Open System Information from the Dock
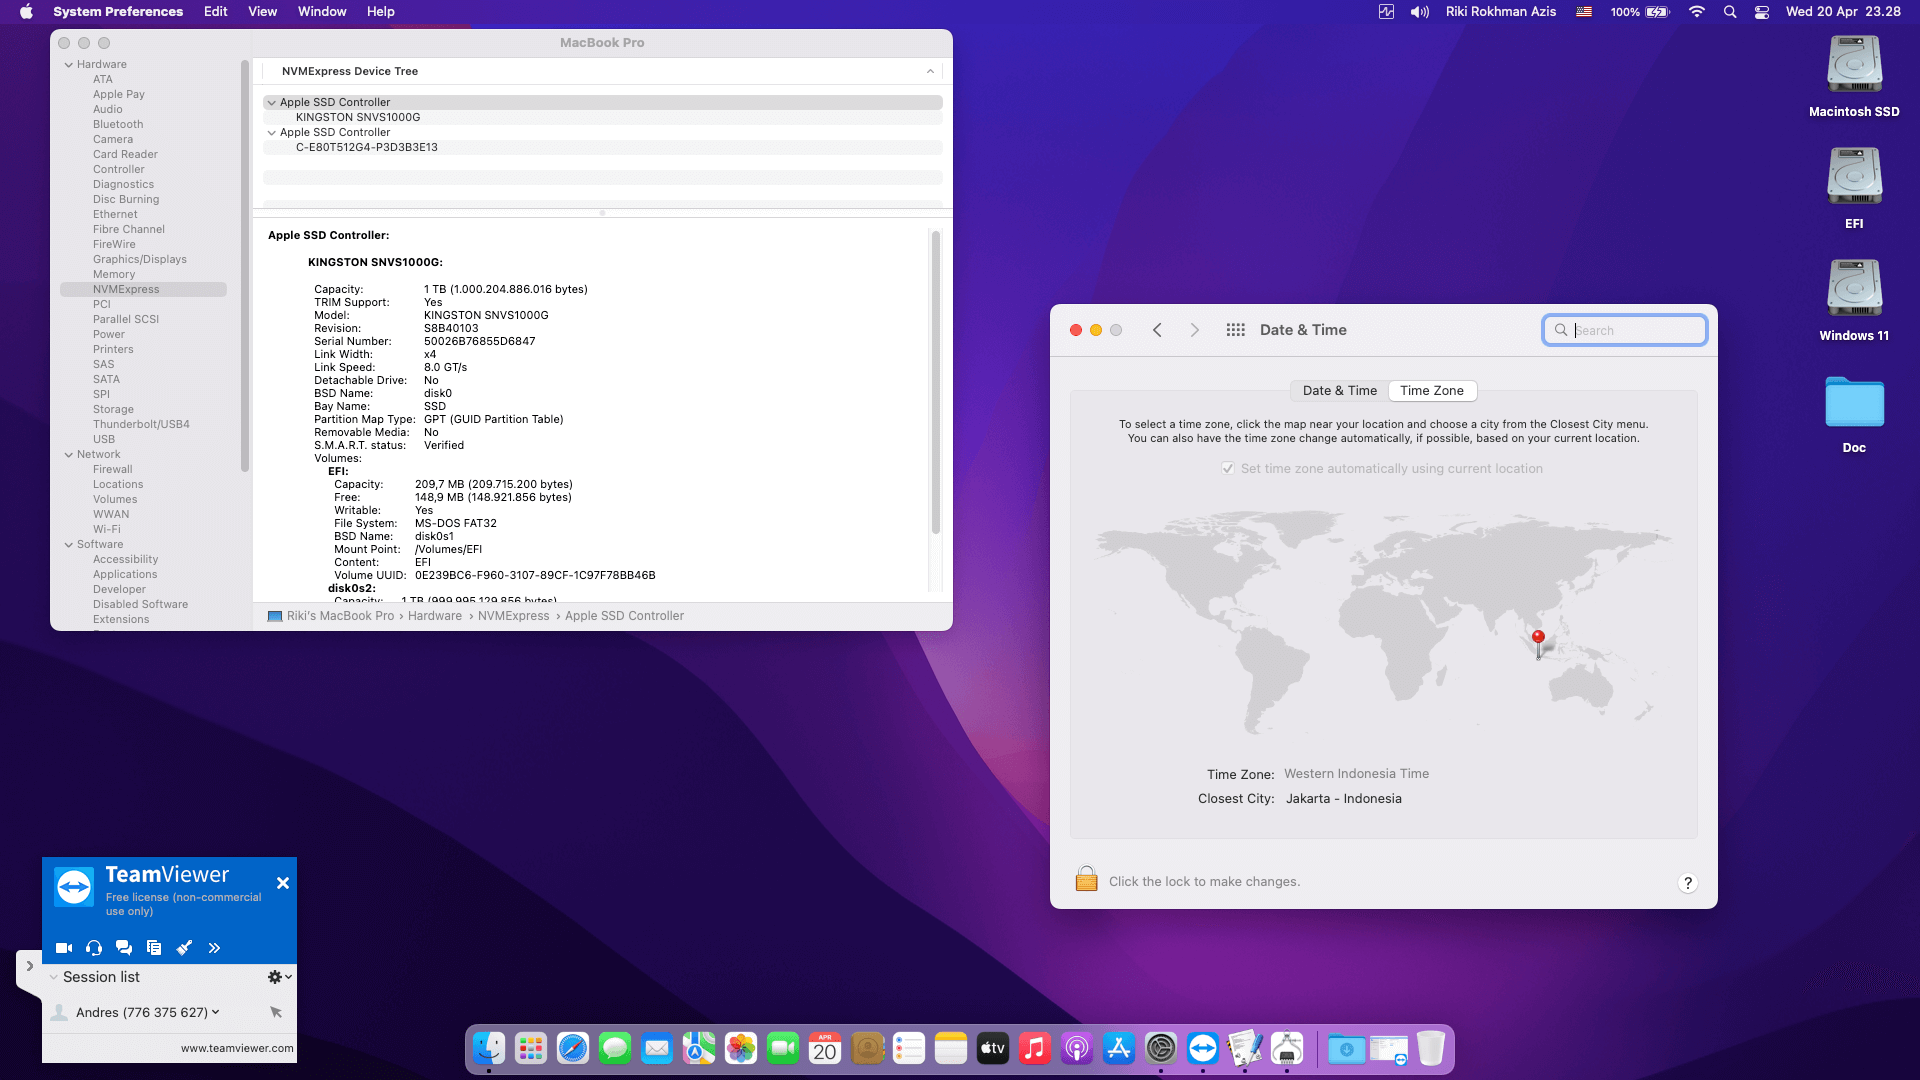1920x1080 pixels. point(1287,1048)
